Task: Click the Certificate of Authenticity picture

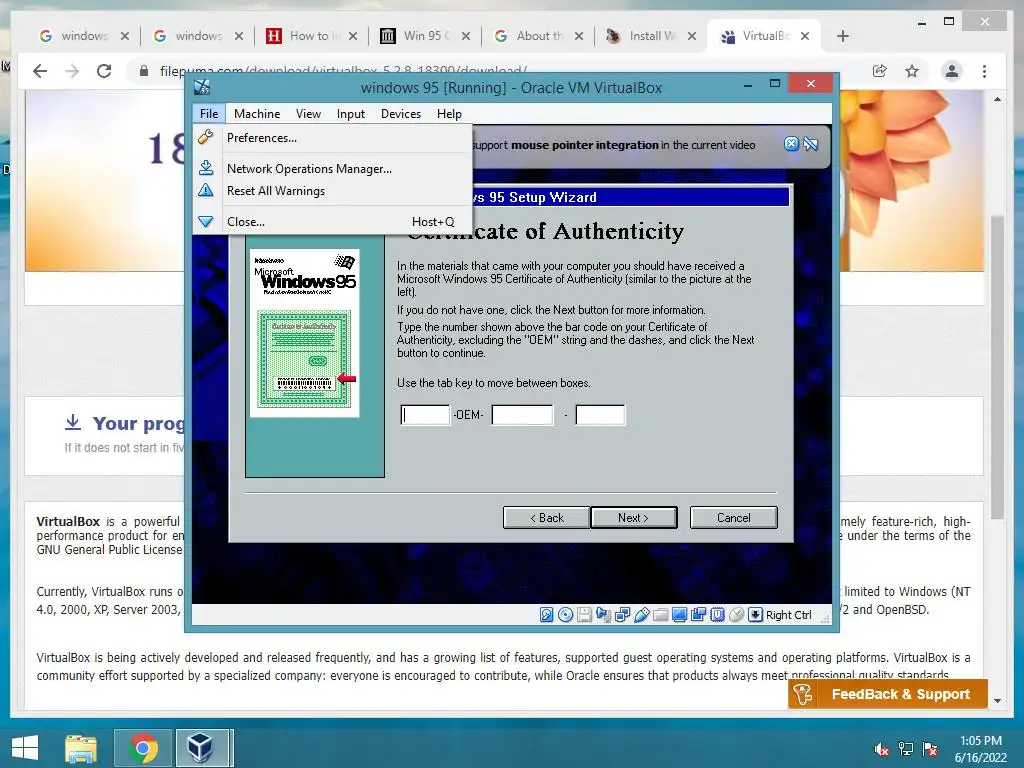Action: pos(304,333)
